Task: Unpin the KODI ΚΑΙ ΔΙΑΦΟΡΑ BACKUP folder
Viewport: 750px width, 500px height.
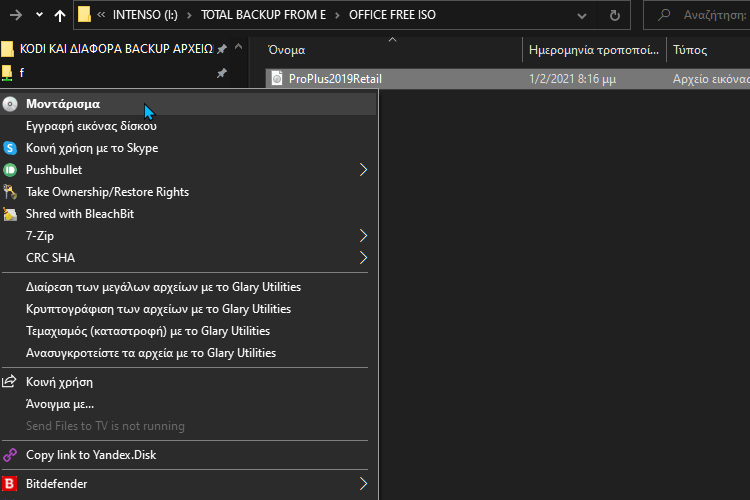Action: 222,49
